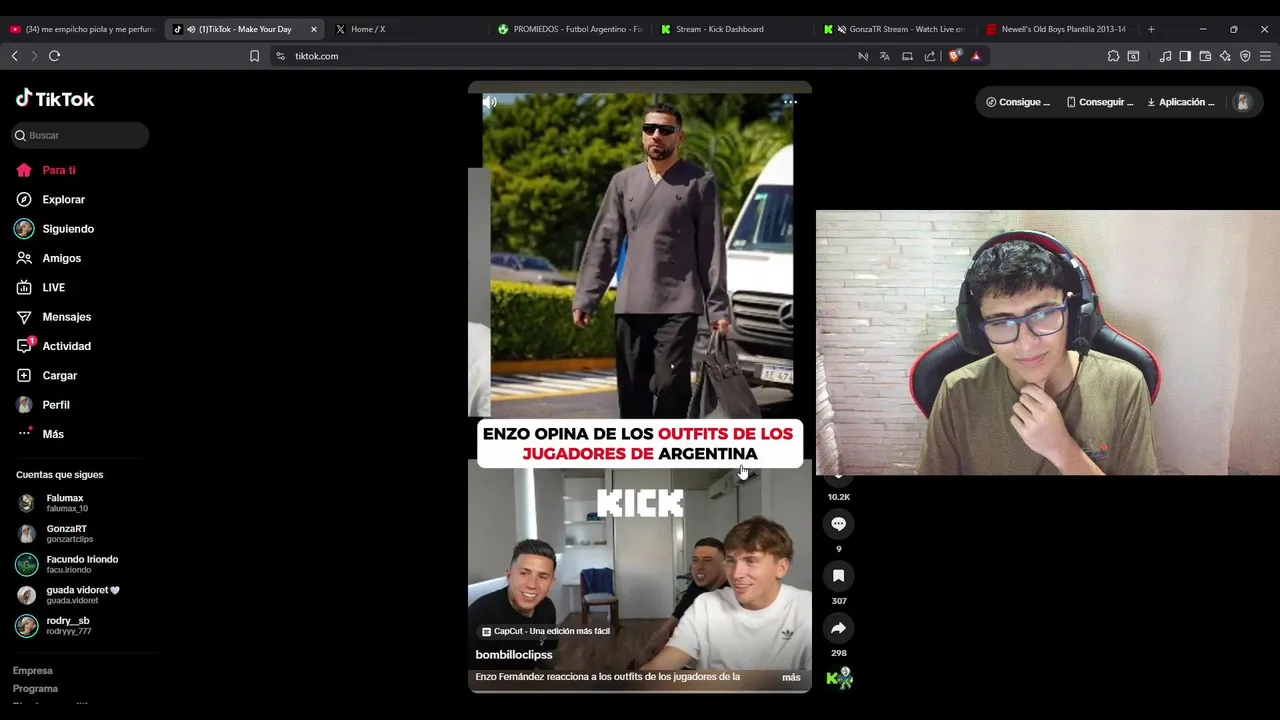Click the CapCut edición más fácil label

click(546, 631)
